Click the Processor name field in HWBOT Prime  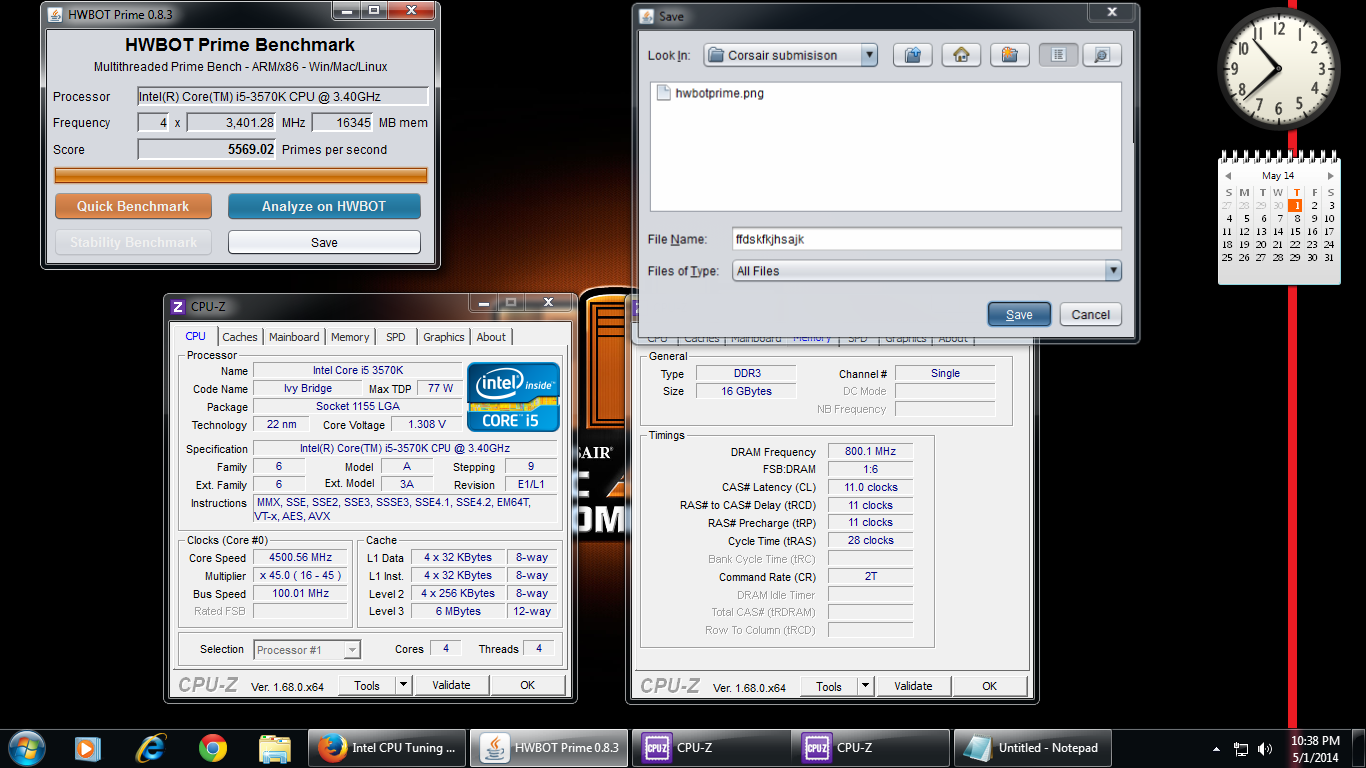pyautogui.click(x=283, y=96)
